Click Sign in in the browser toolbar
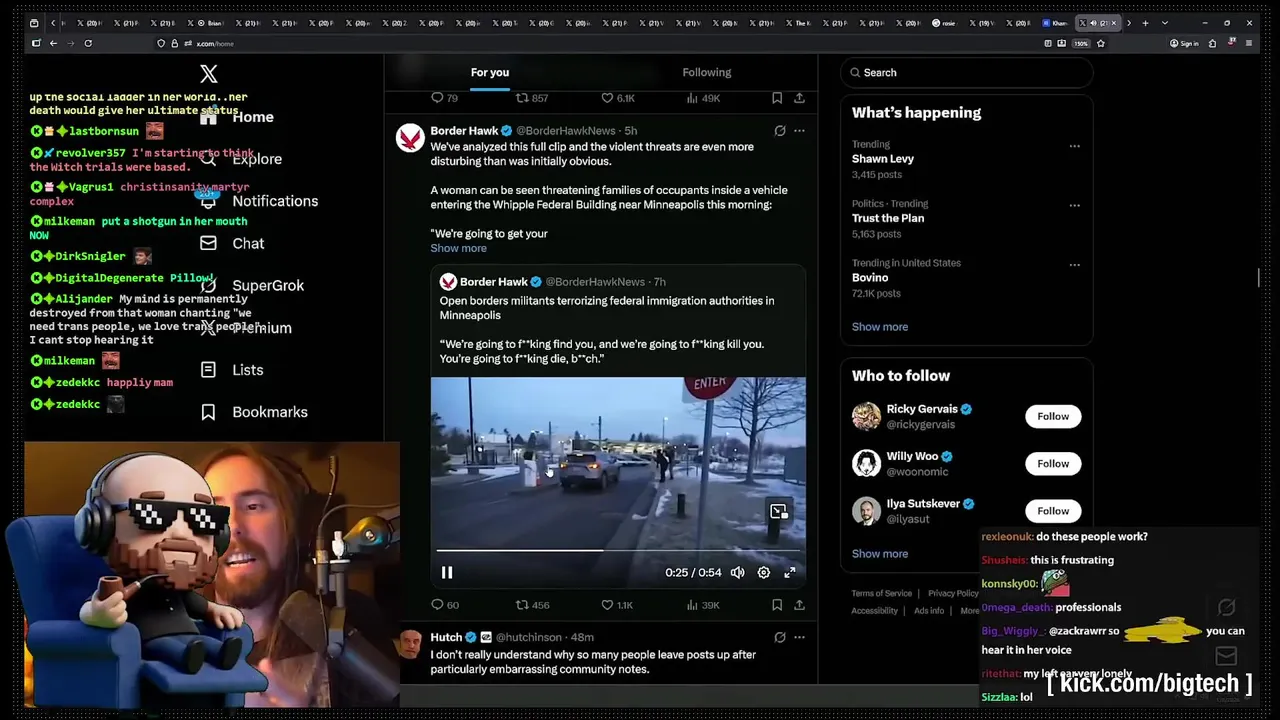1280x720 pixels. coord(1184,43)
